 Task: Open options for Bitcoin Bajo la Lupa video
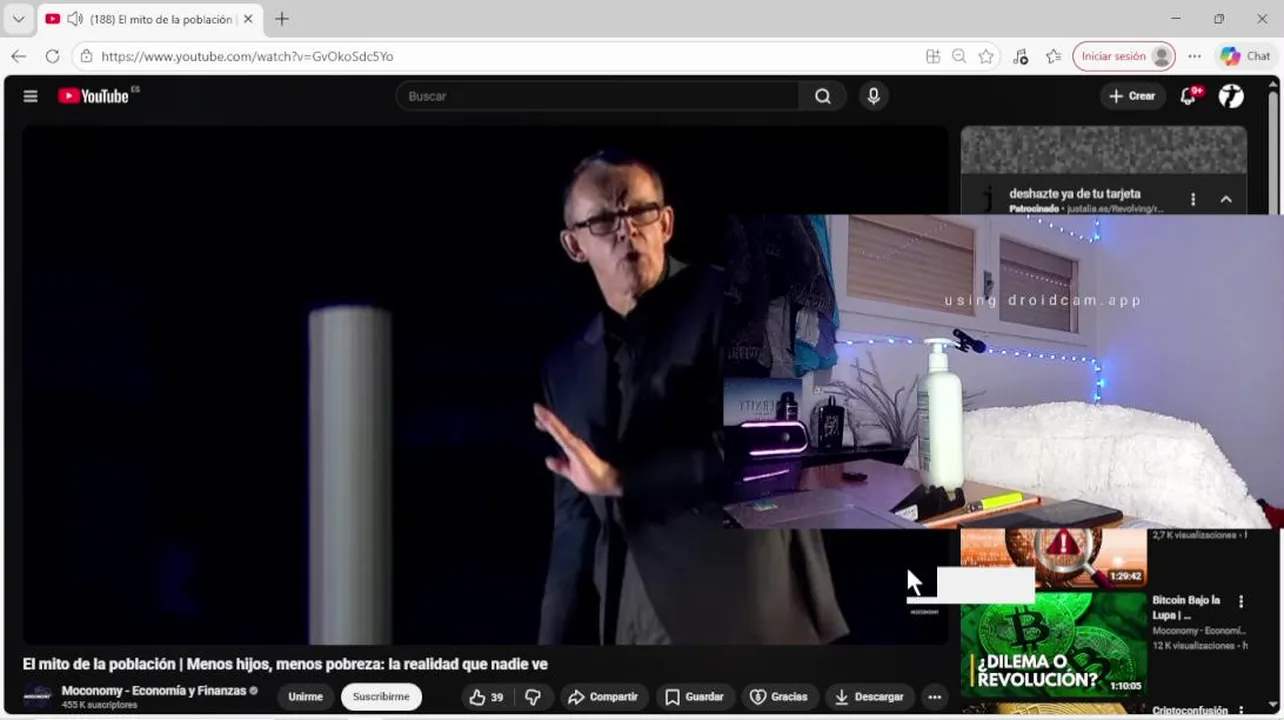(1241, 602)
